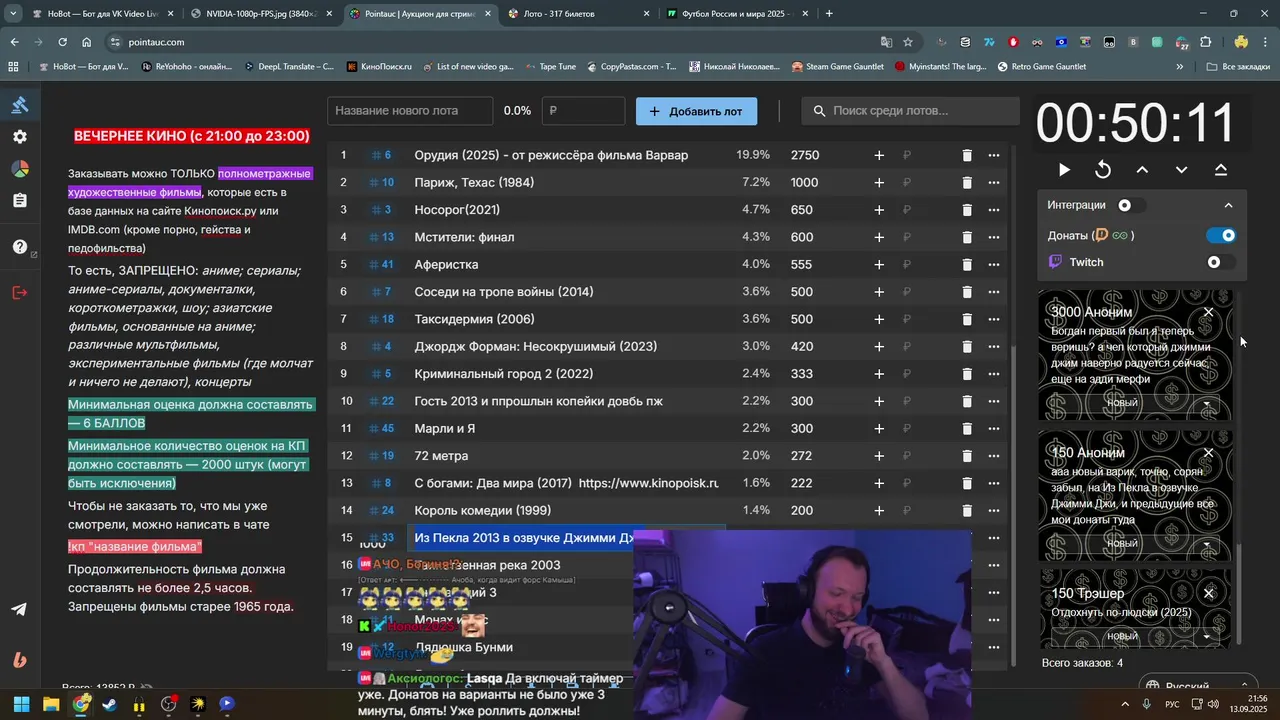
Task: Open lot dropdown on 150 Аноним card
Action: pyautogui.click(x=1207, y=546)
